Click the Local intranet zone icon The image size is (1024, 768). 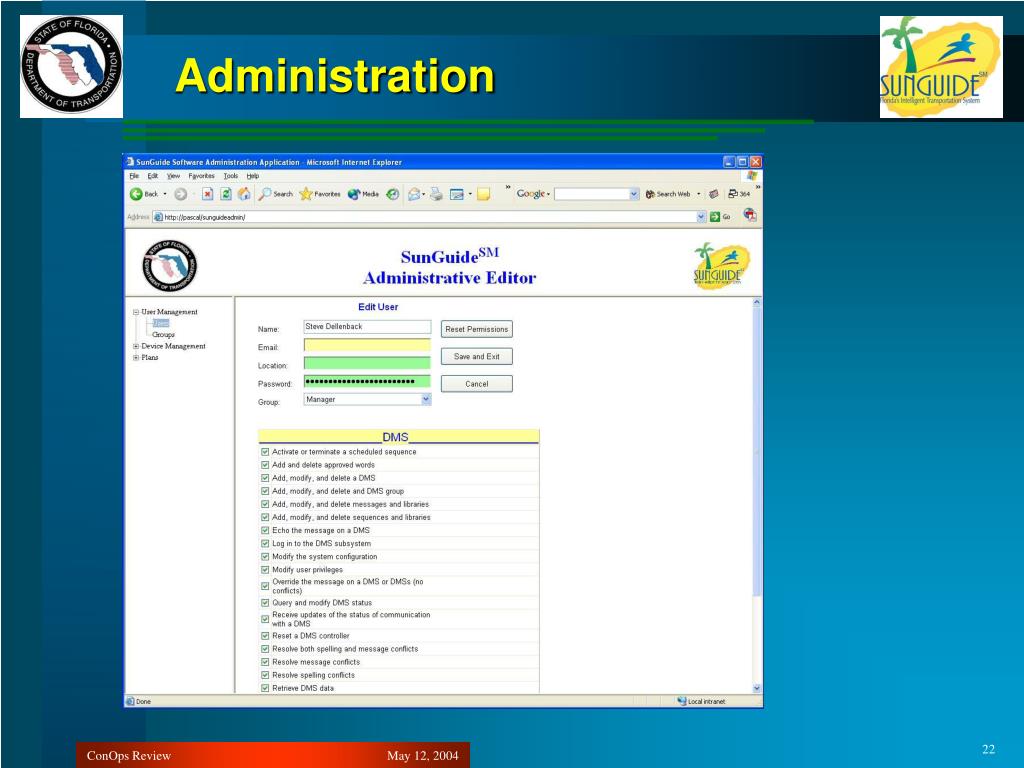[682, 701]
